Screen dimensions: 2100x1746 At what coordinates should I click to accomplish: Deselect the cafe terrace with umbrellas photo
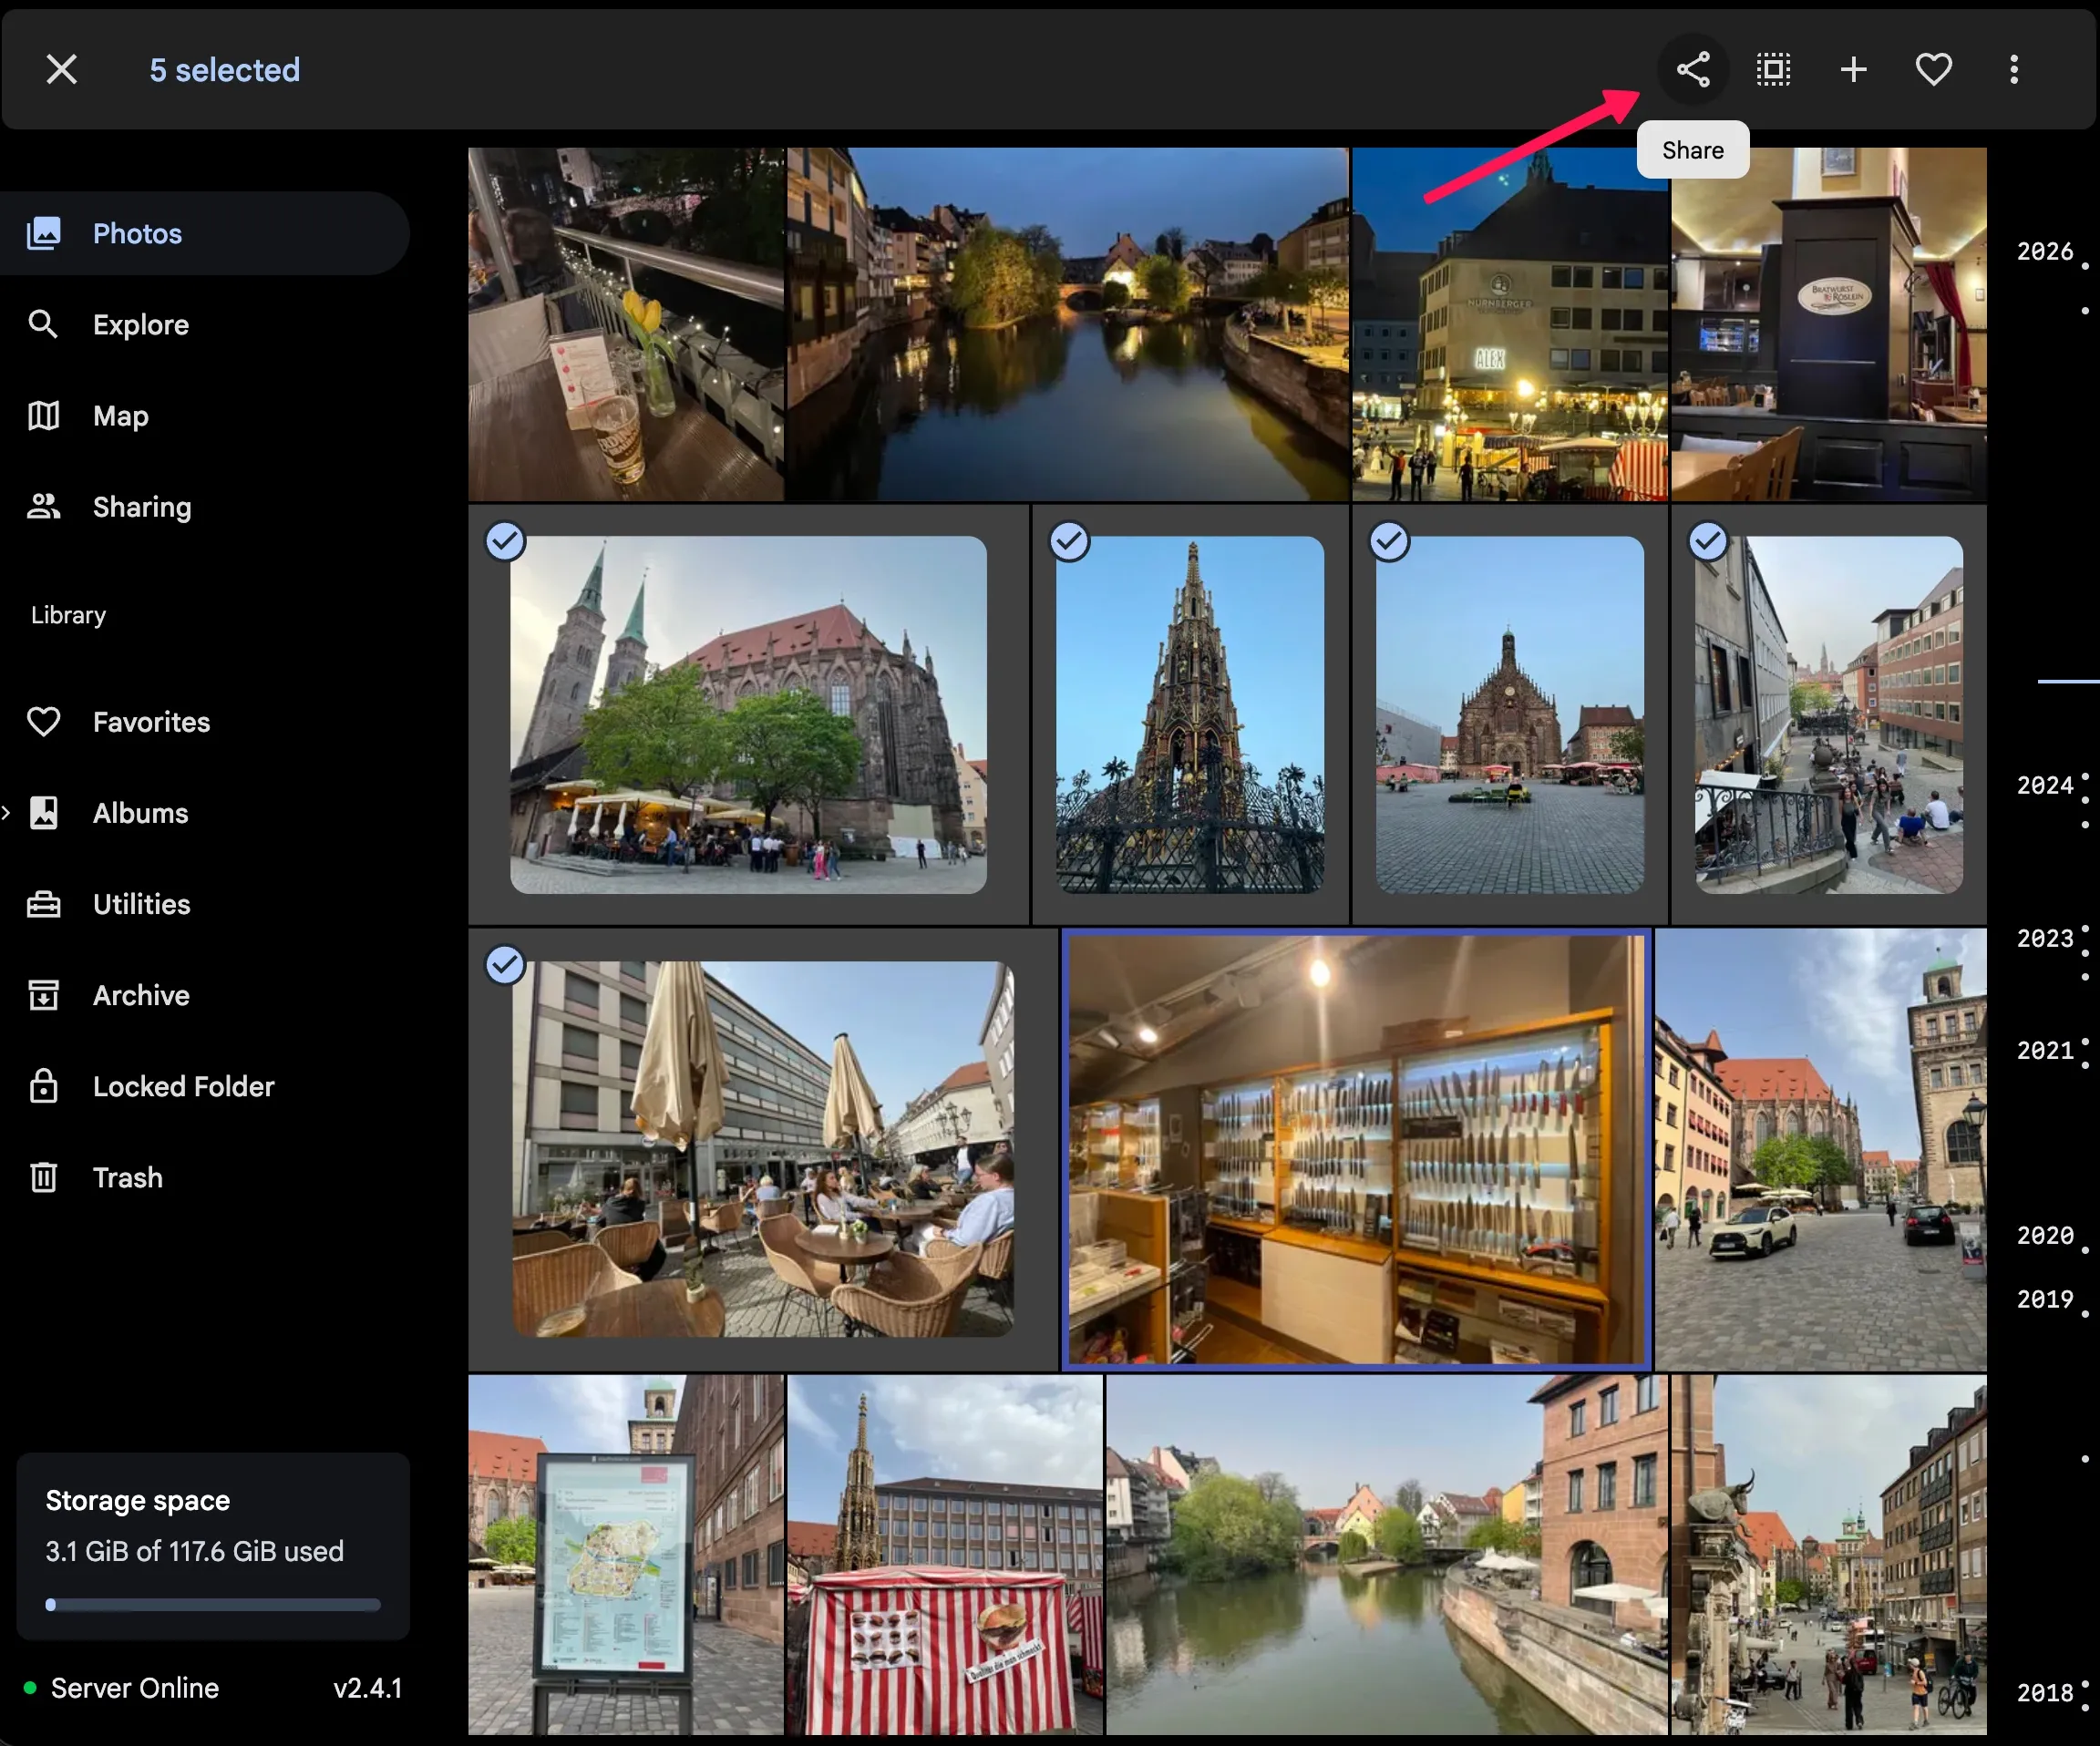(505, 965)
